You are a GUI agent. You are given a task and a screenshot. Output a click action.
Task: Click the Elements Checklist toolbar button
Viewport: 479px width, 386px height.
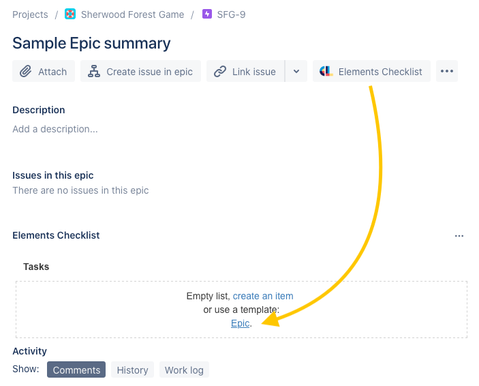[372, 71]
